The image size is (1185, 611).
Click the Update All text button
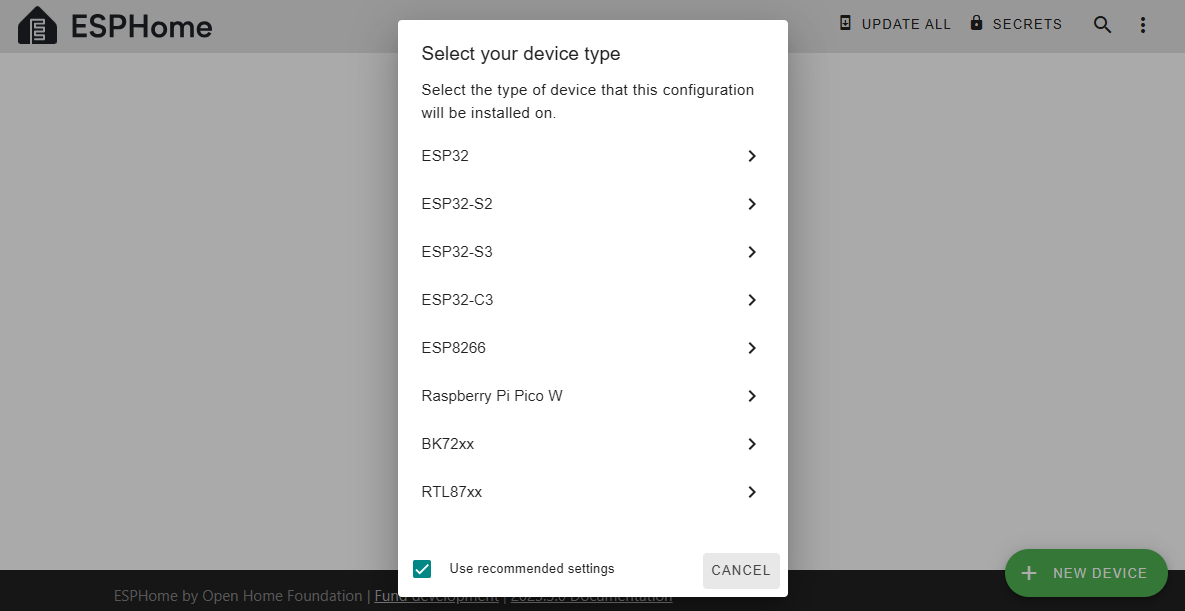tap(906, 24)
